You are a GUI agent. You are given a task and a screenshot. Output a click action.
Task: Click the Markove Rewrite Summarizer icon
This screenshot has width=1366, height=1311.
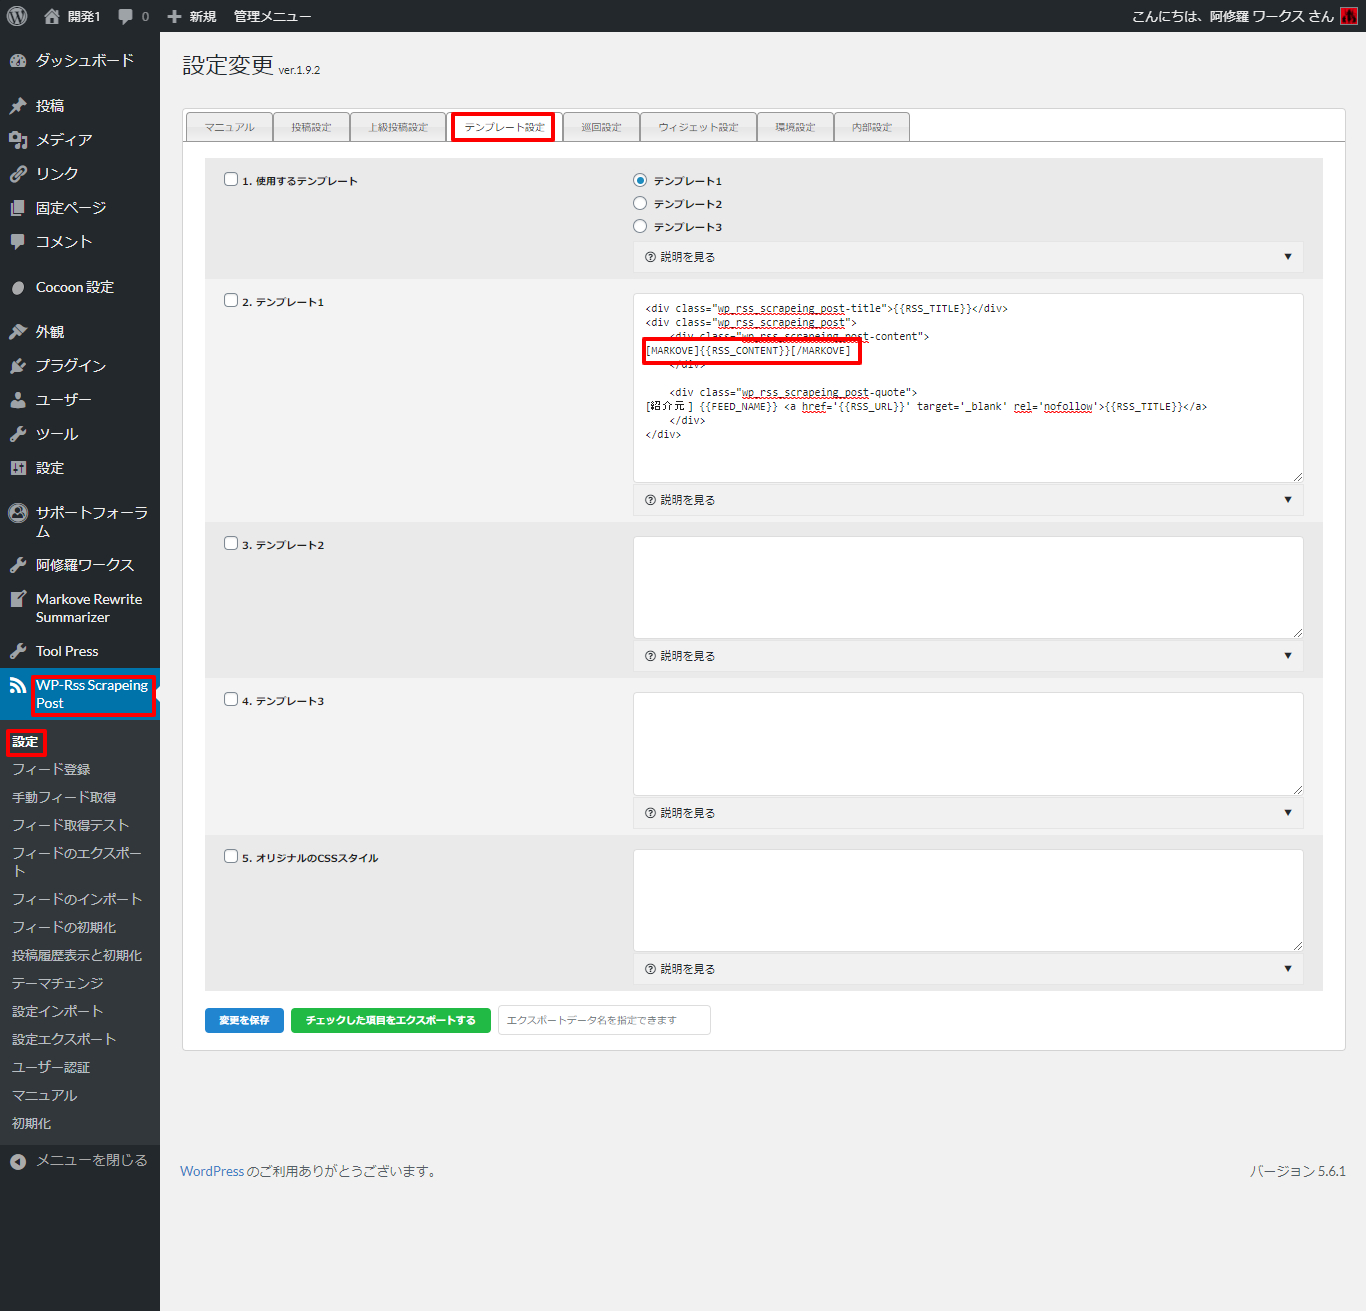click(18, 599)
